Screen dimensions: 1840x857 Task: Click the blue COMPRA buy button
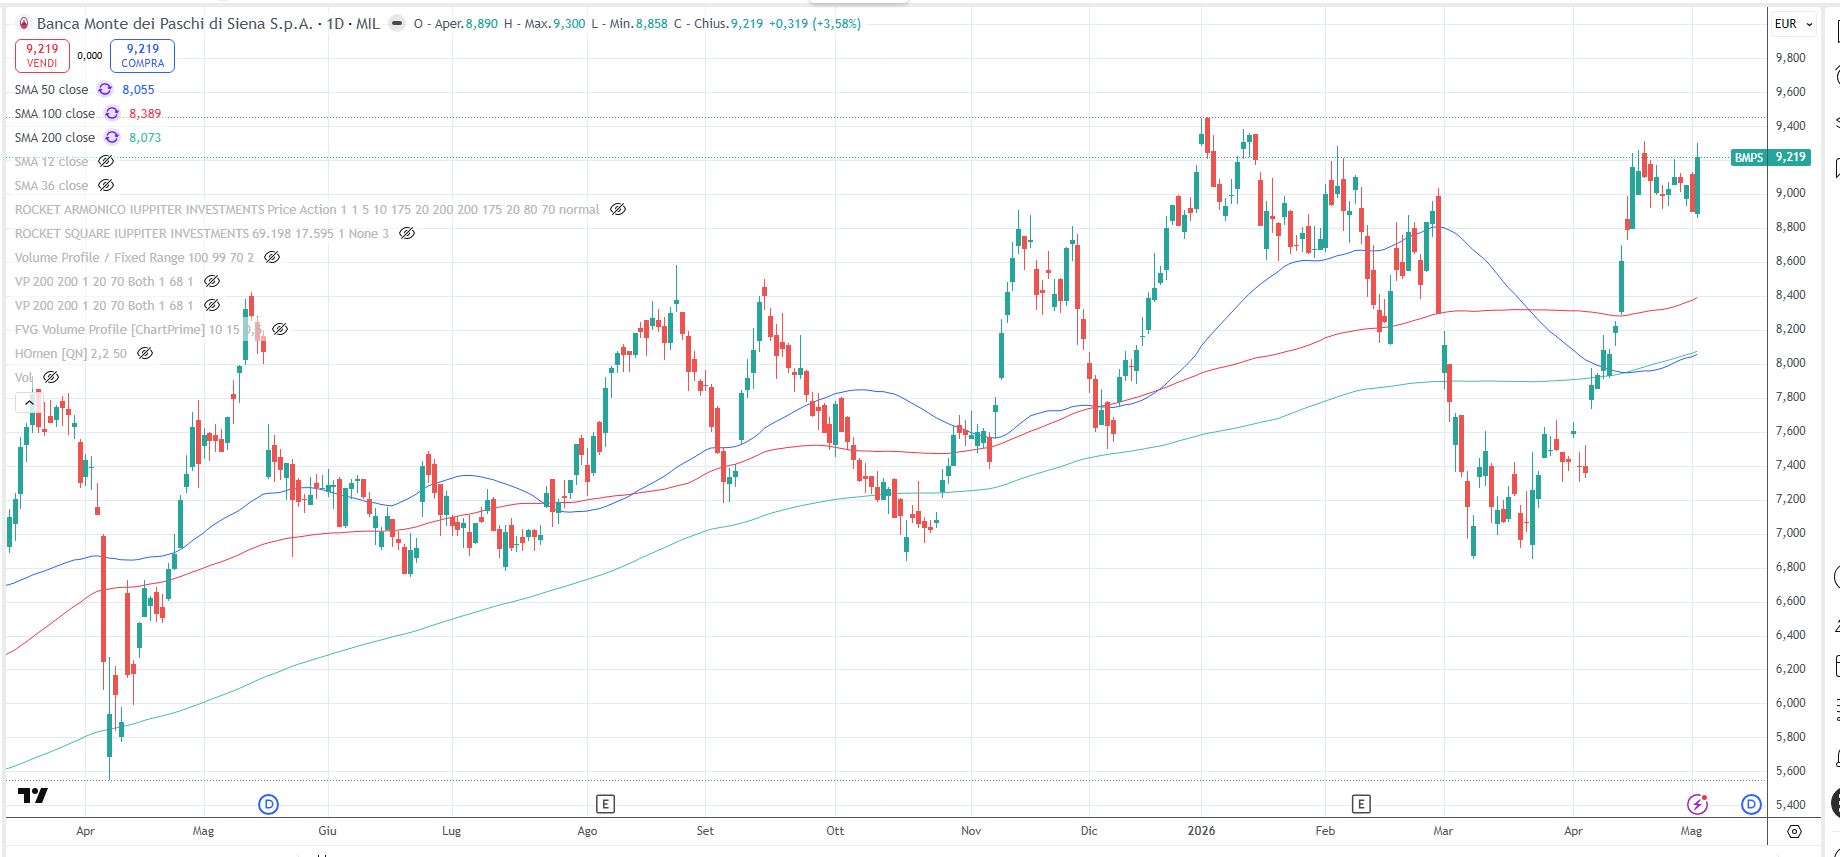[x=142, y=55]
